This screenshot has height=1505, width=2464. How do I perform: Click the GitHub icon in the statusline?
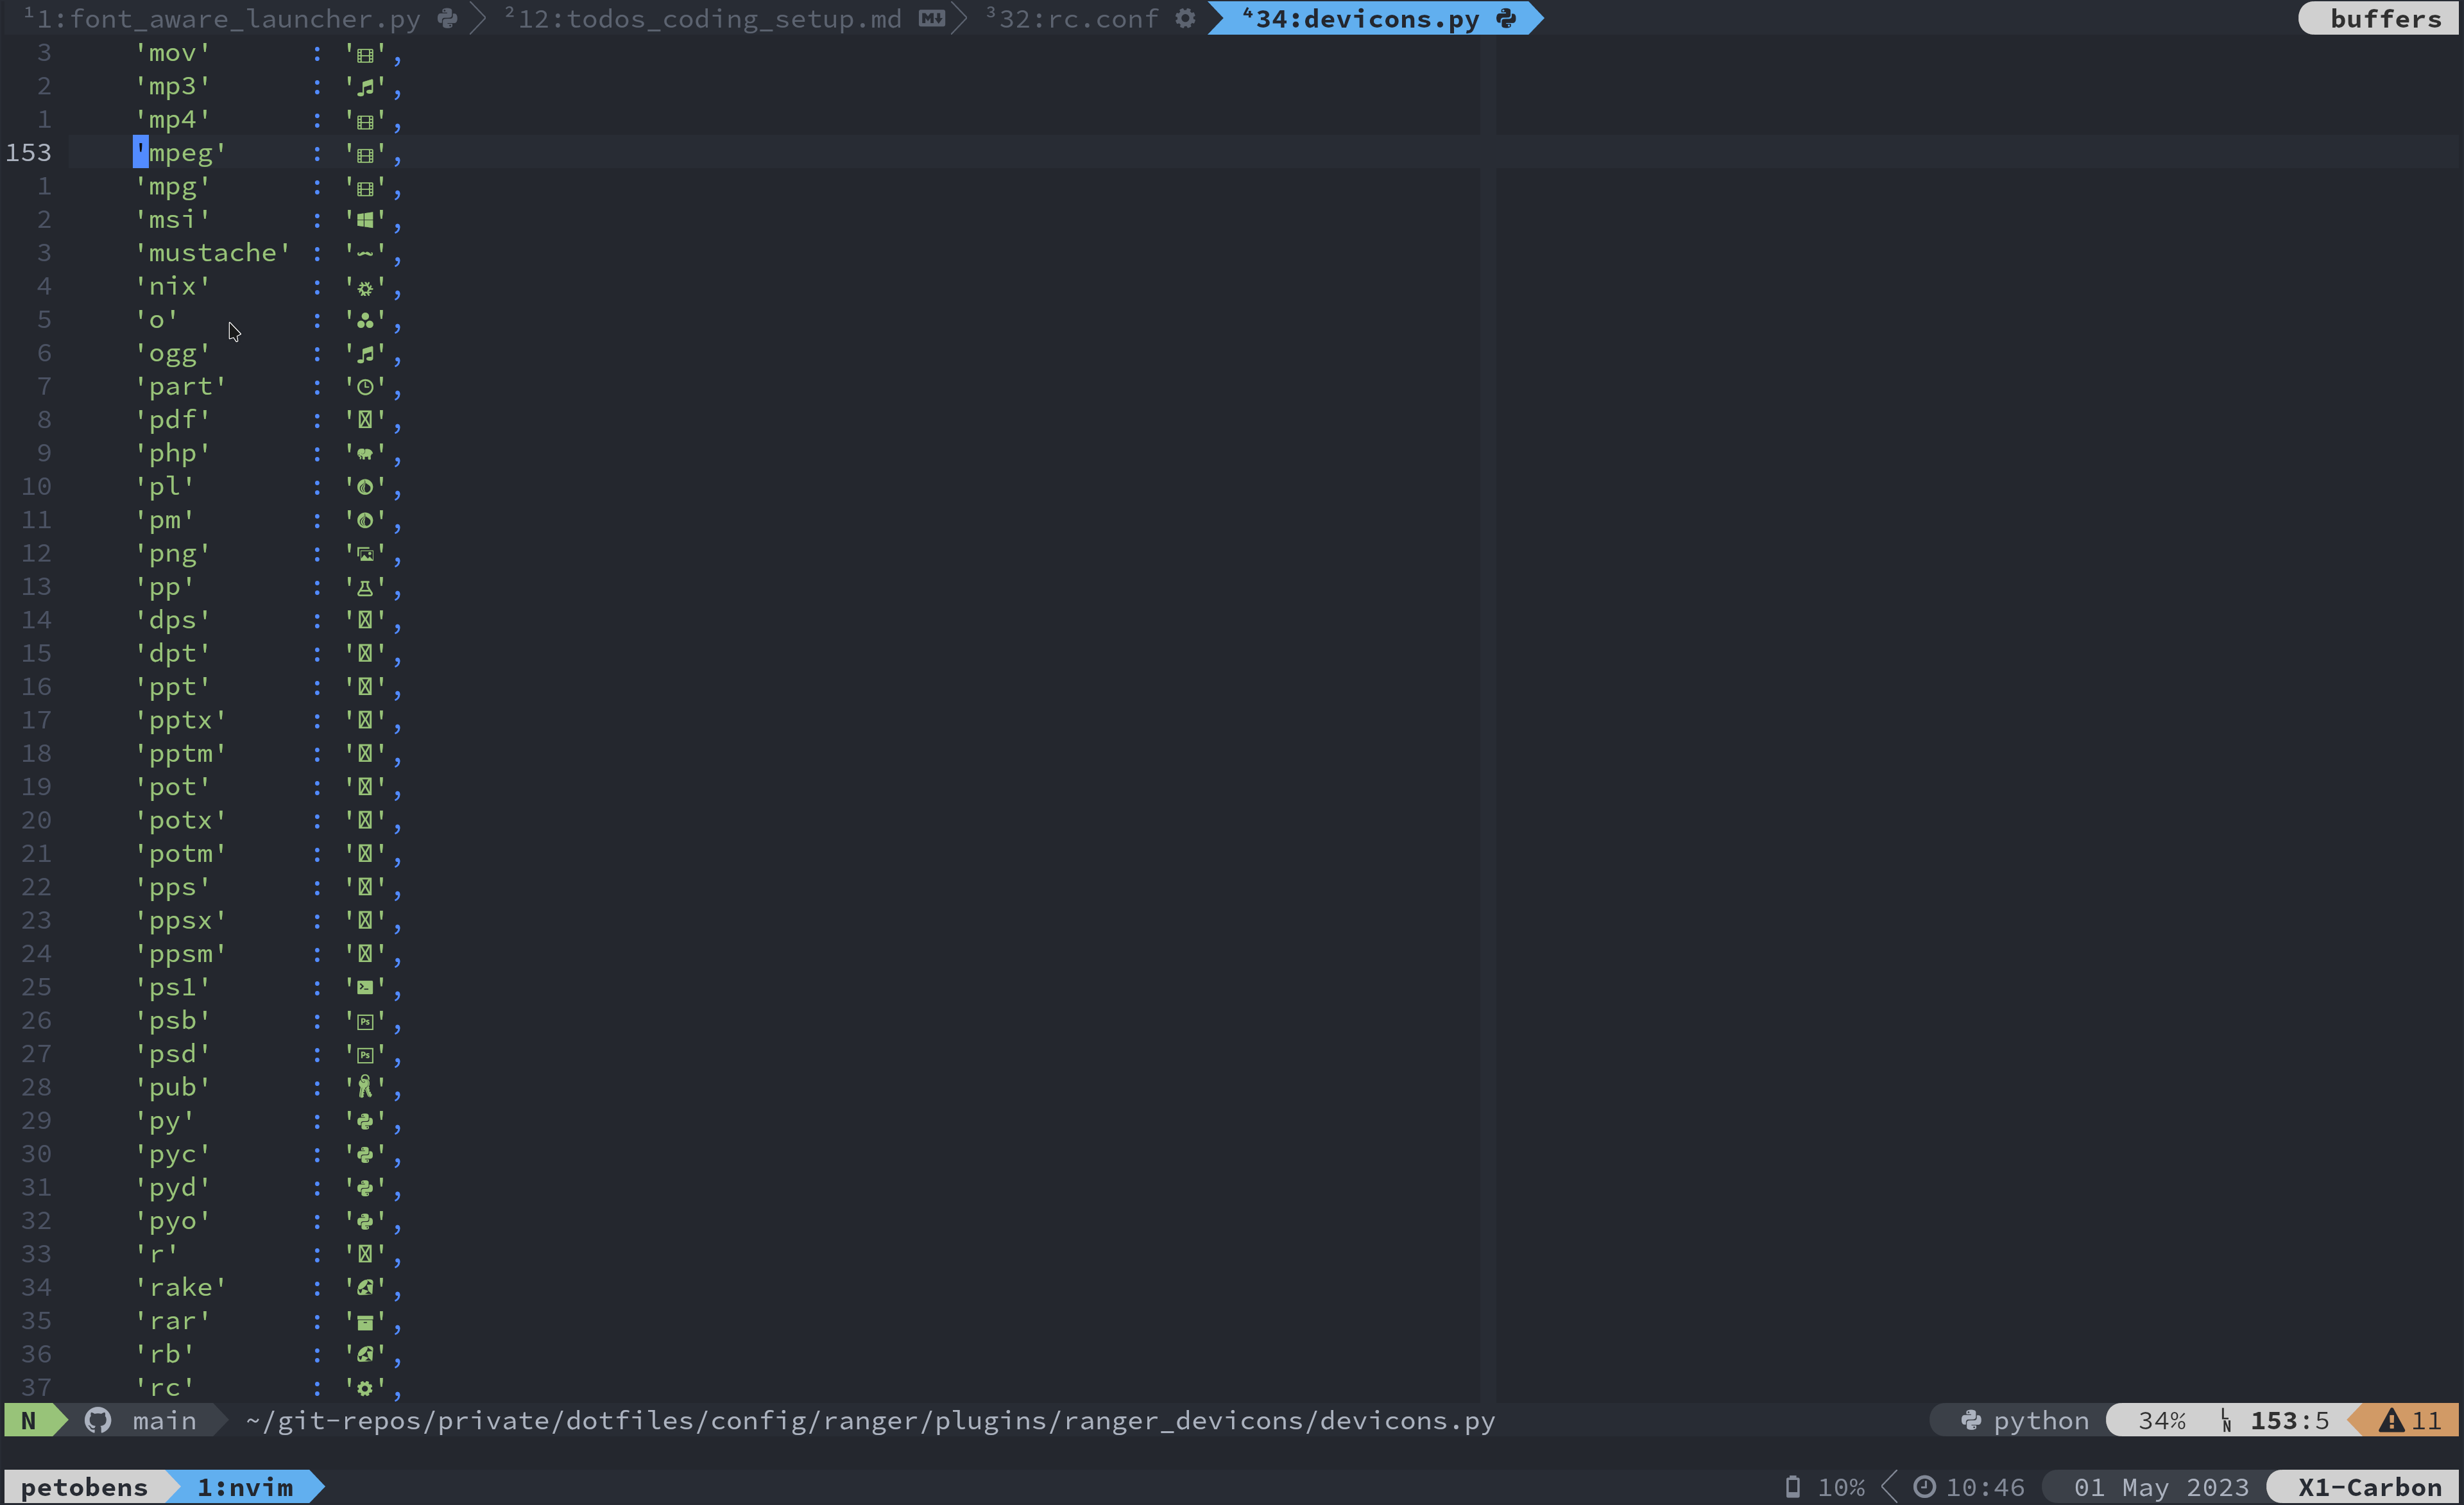(97, 1420)
